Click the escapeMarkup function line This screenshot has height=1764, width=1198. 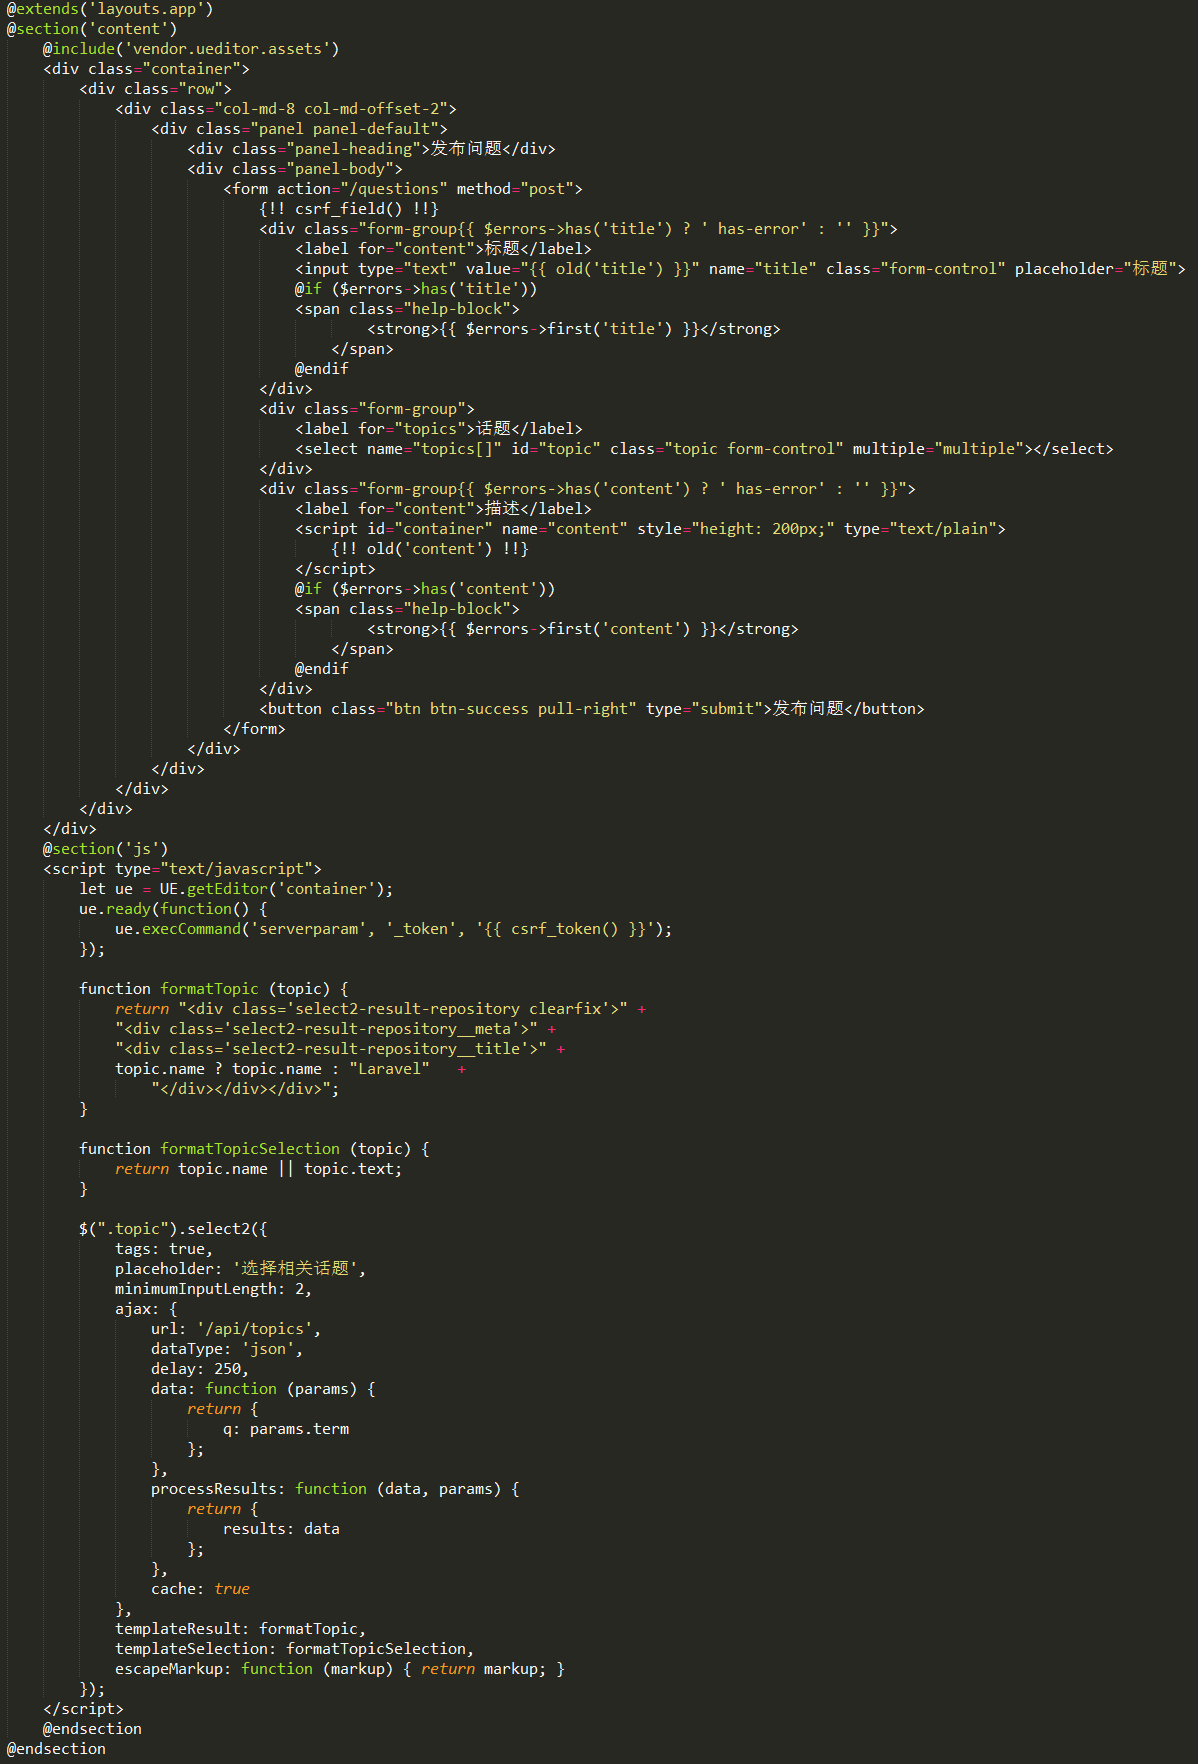340,1669
